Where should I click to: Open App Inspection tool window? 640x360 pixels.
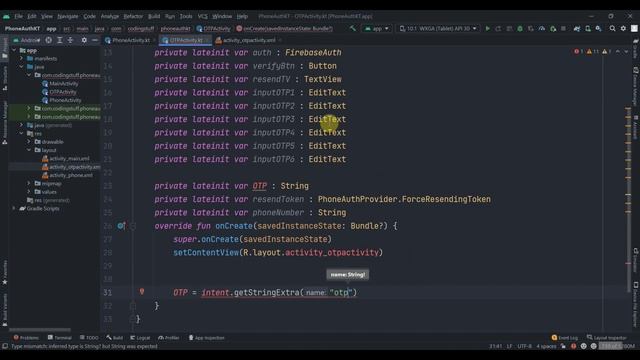(x=206, y=338)
